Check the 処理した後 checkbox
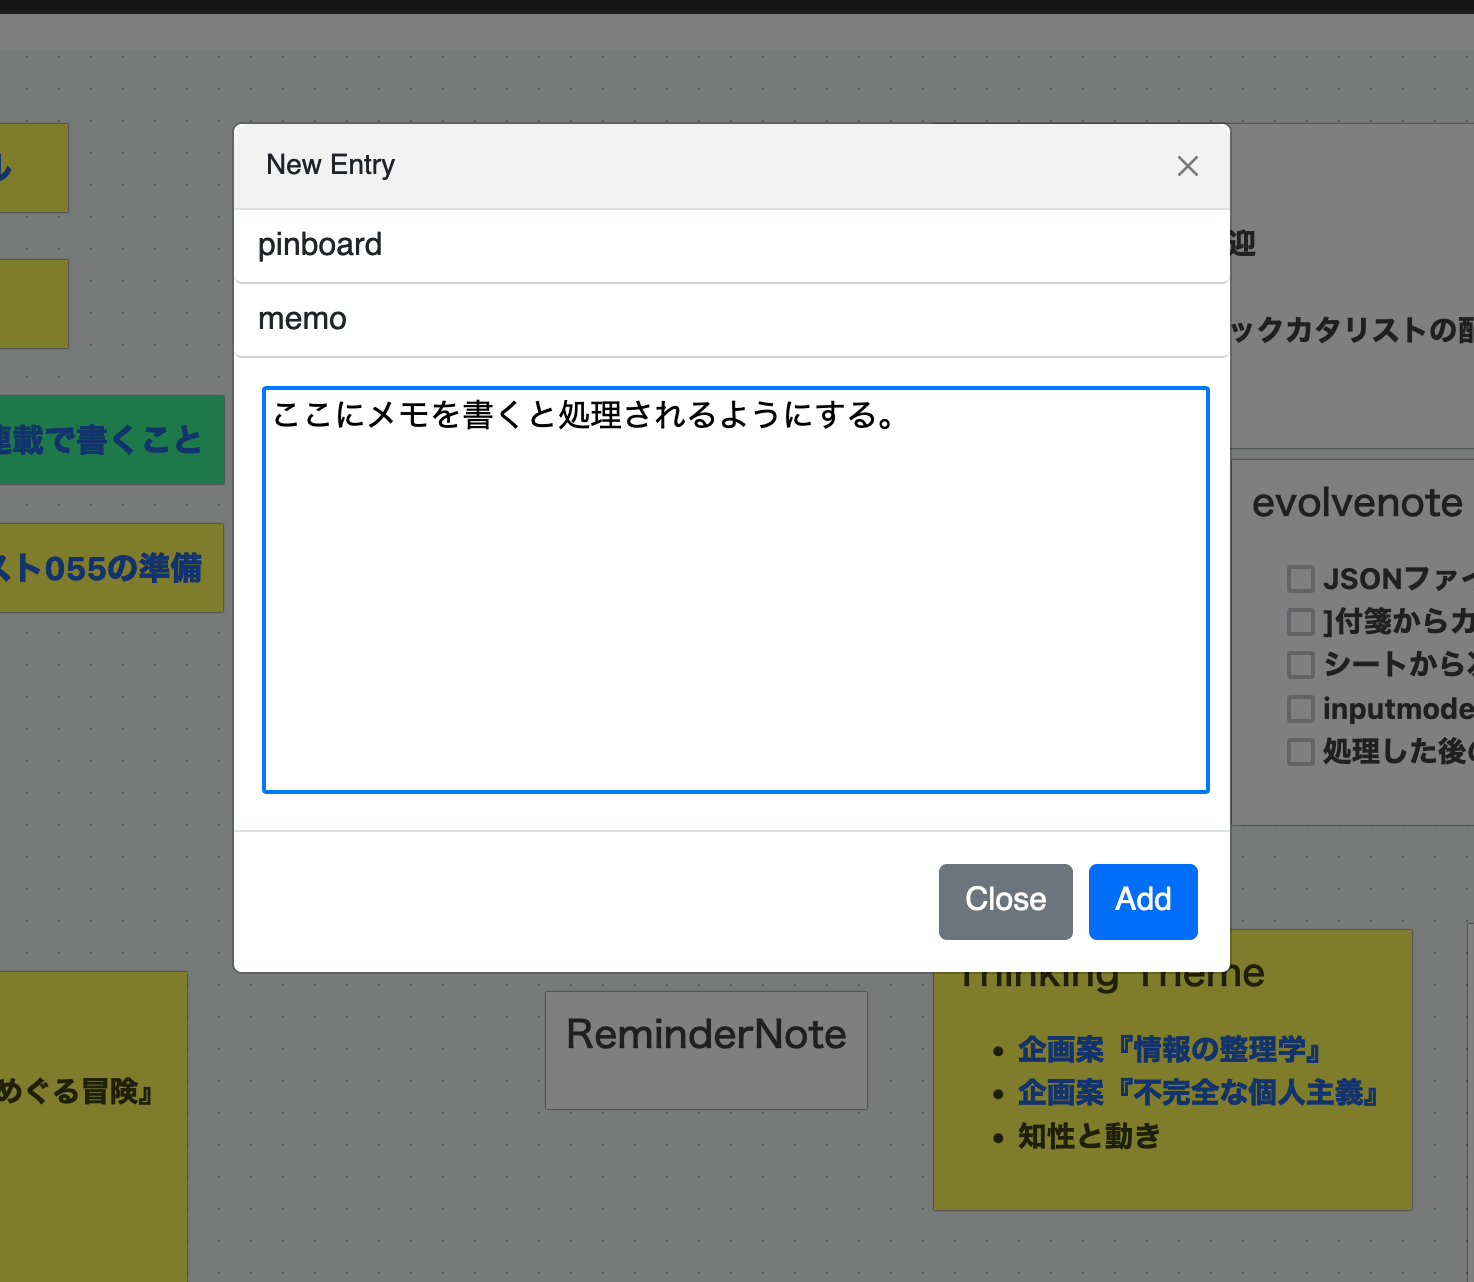1474x1282 pixels. 1300,752
